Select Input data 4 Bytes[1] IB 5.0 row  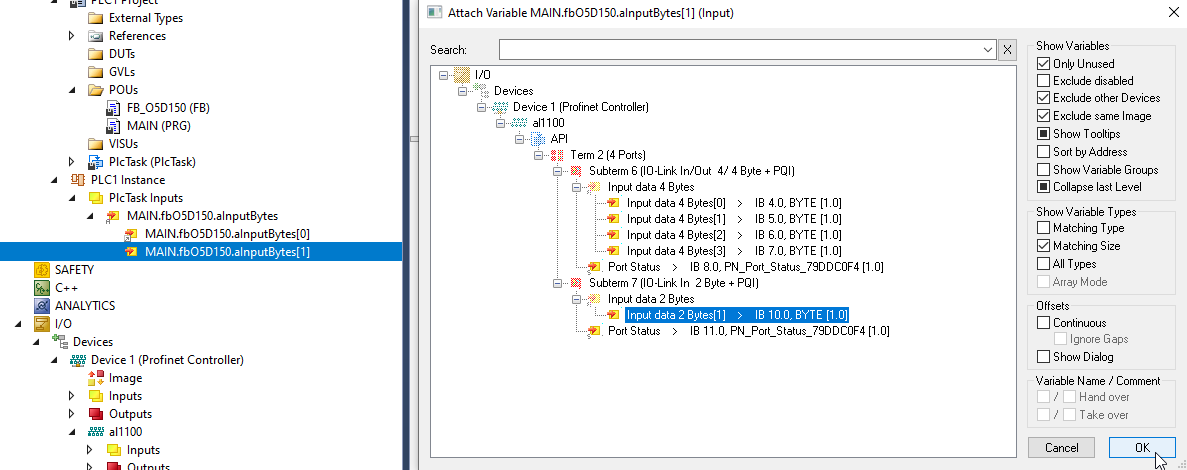click(734, 219)
